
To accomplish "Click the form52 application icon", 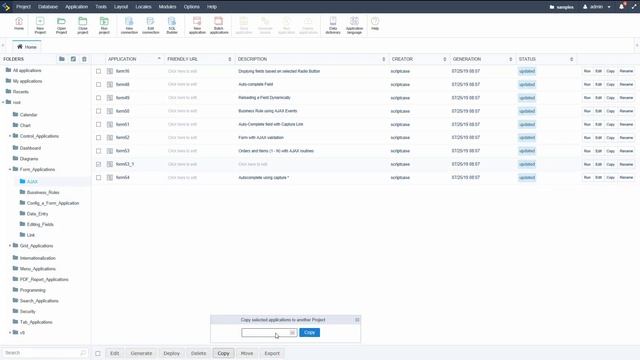I will click(x=110, y=138).
